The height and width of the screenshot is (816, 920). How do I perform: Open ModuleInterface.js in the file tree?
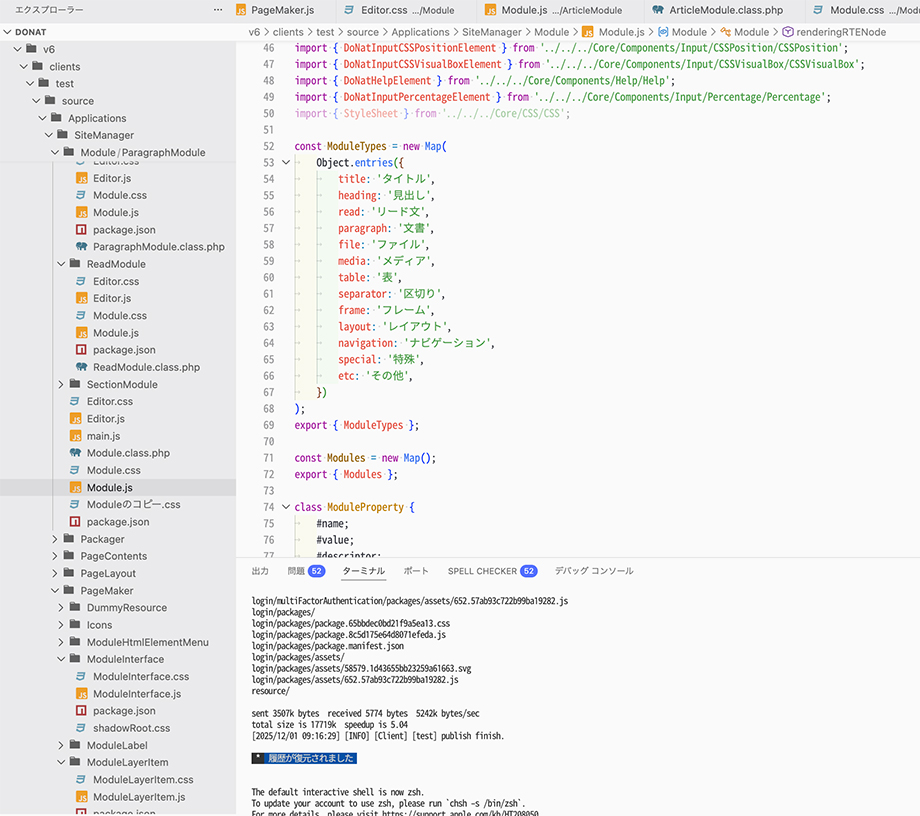click(x=137, y=694)
